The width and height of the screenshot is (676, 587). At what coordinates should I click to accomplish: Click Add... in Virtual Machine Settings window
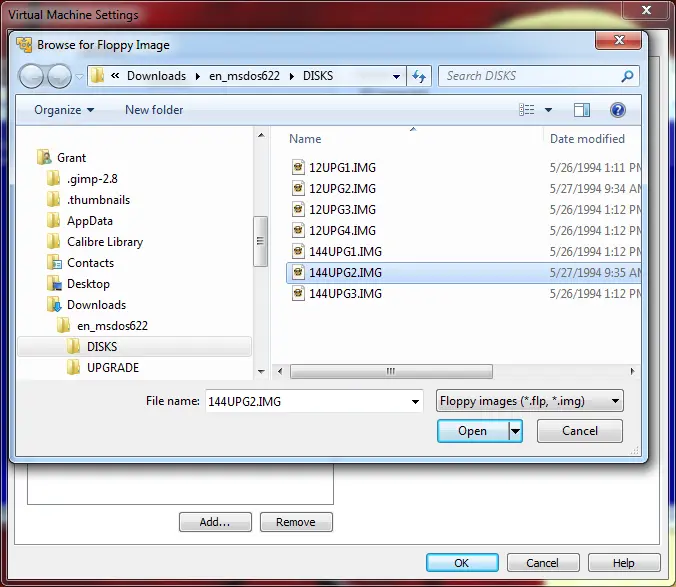click(215, 522)
